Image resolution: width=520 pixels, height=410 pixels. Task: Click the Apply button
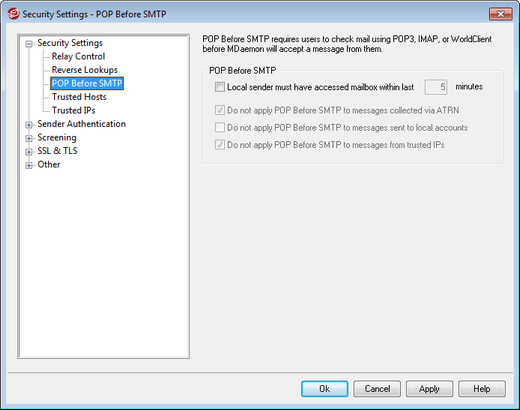[429, 389]
